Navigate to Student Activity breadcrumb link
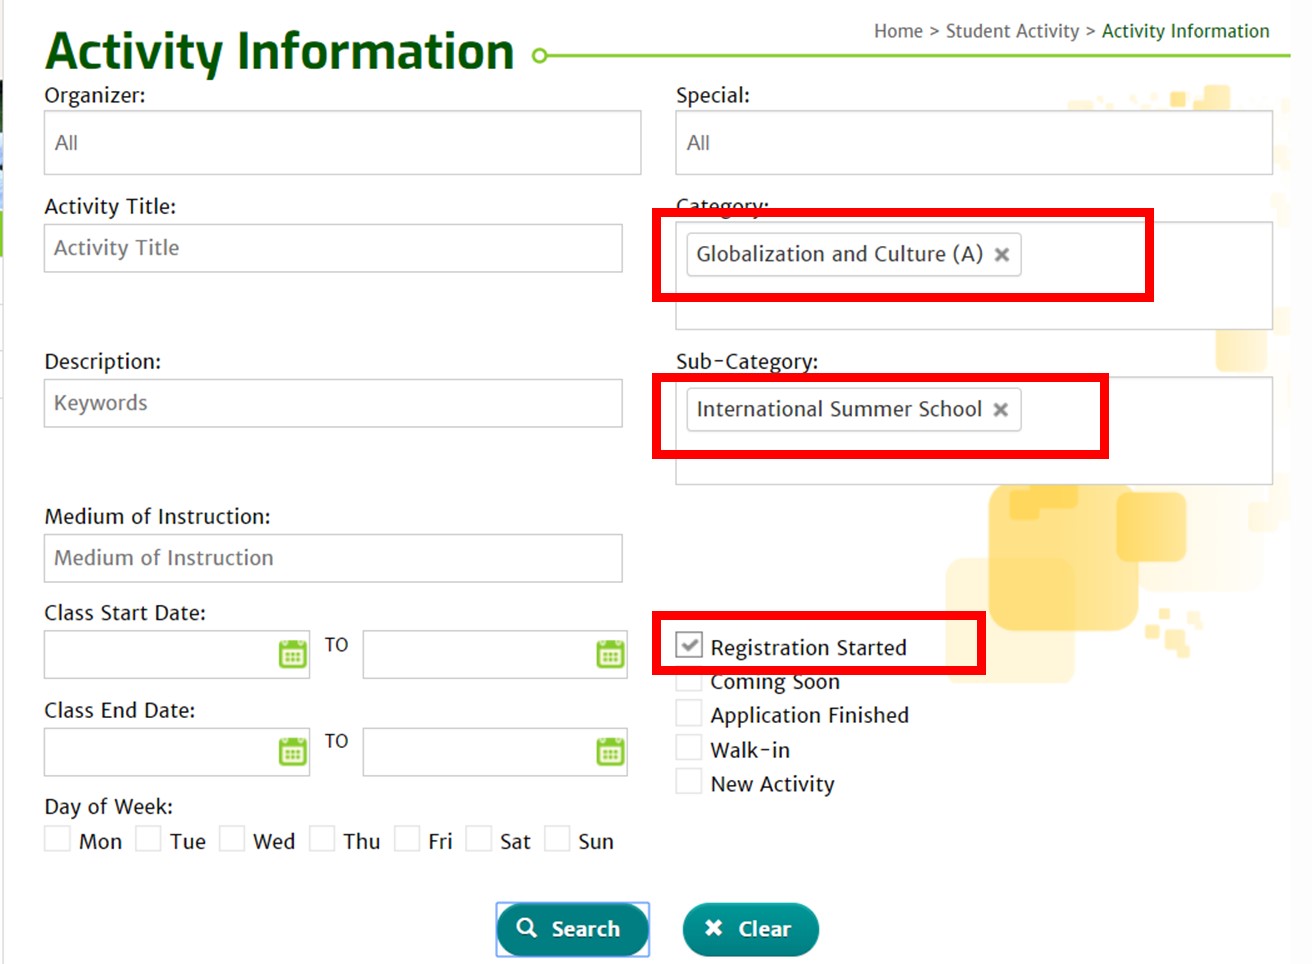The height and width of the screenshot is (964, 1312). point(1012,31)
